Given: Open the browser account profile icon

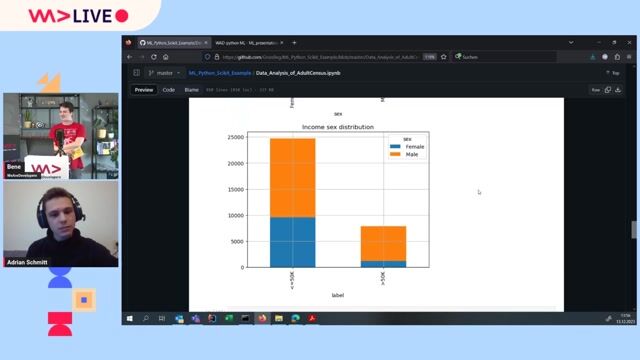Looking at the screenshot, I should (605, 57).
